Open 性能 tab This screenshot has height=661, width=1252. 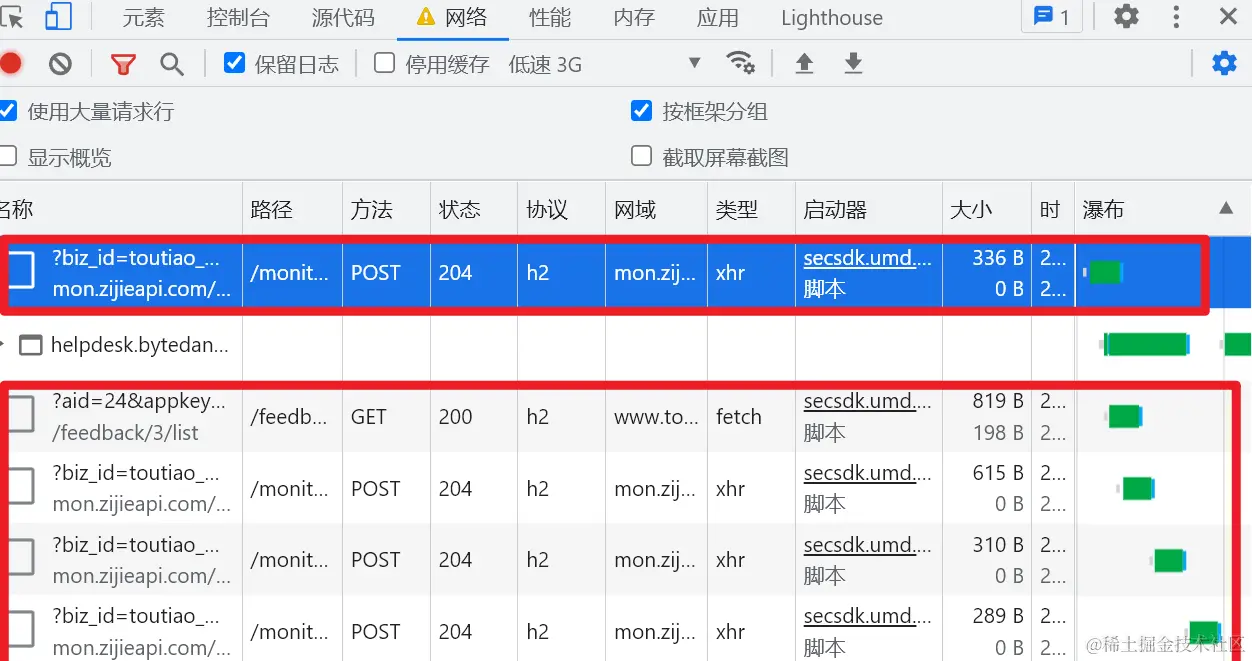[550, 18]
